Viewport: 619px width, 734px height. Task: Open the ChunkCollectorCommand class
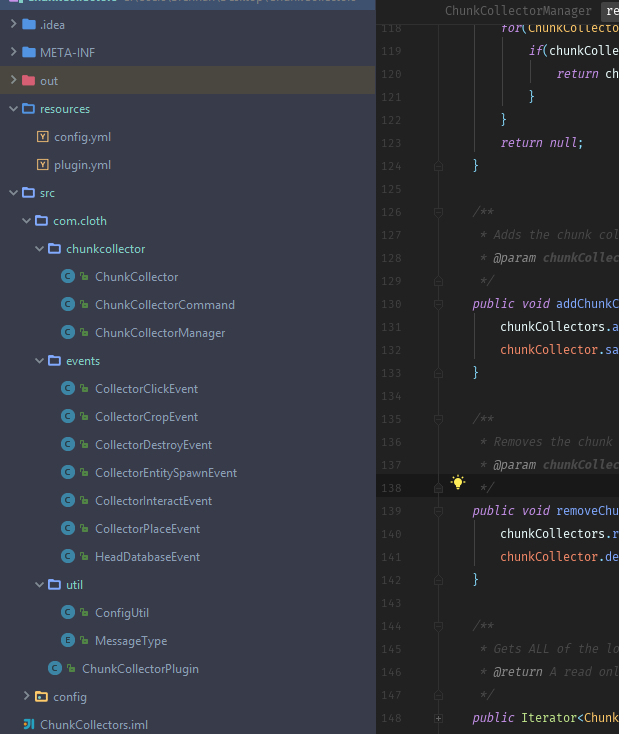point(165,305)
